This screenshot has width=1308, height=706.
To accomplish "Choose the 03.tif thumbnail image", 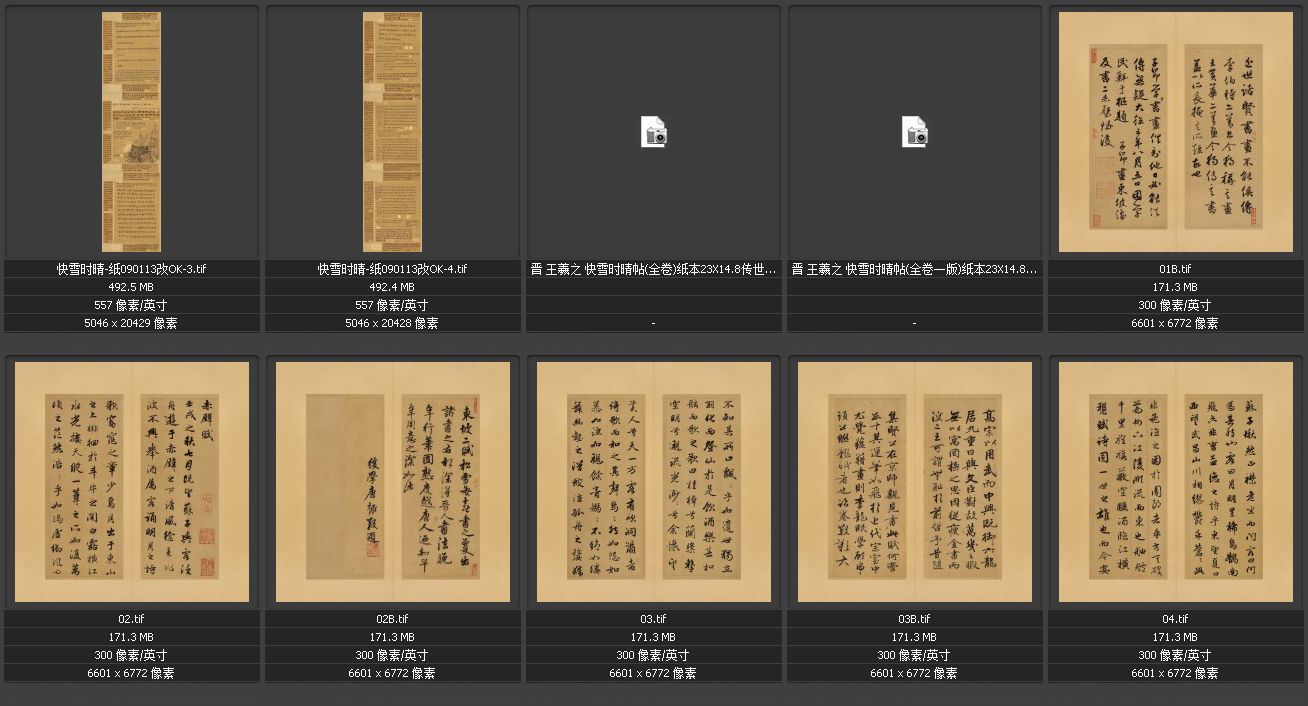I will coord(654,482).
